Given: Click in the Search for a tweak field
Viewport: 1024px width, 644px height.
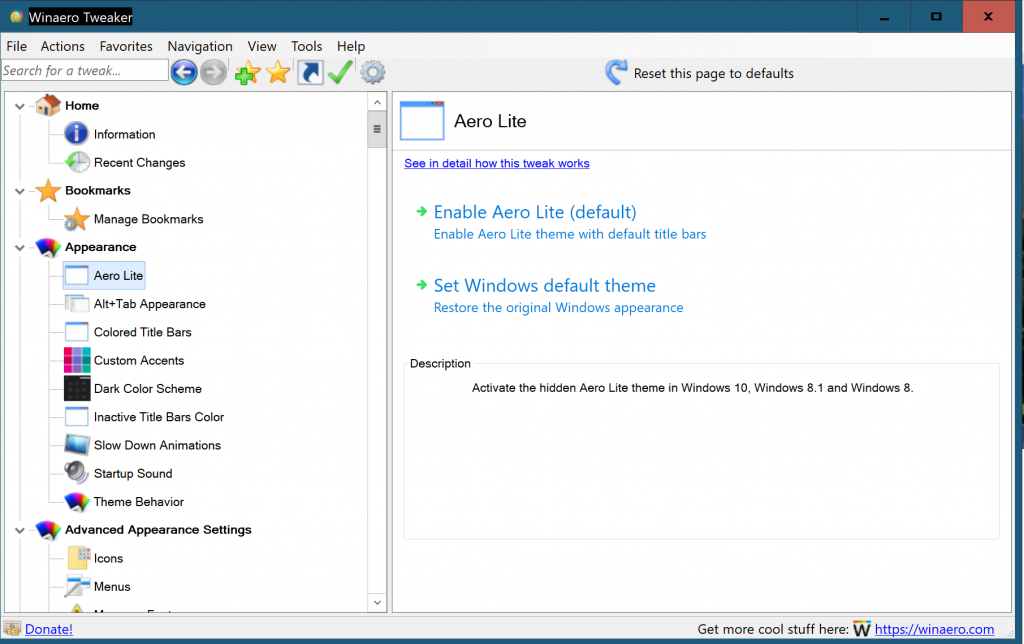Looking at the screenshot, I should [x=85, y=71].
